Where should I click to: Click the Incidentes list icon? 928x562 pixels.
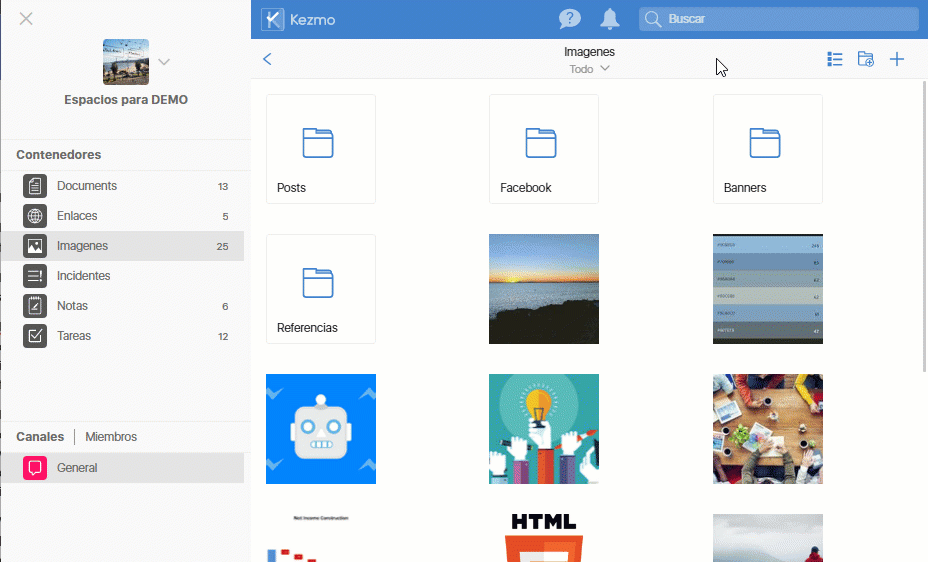point(35,276)
